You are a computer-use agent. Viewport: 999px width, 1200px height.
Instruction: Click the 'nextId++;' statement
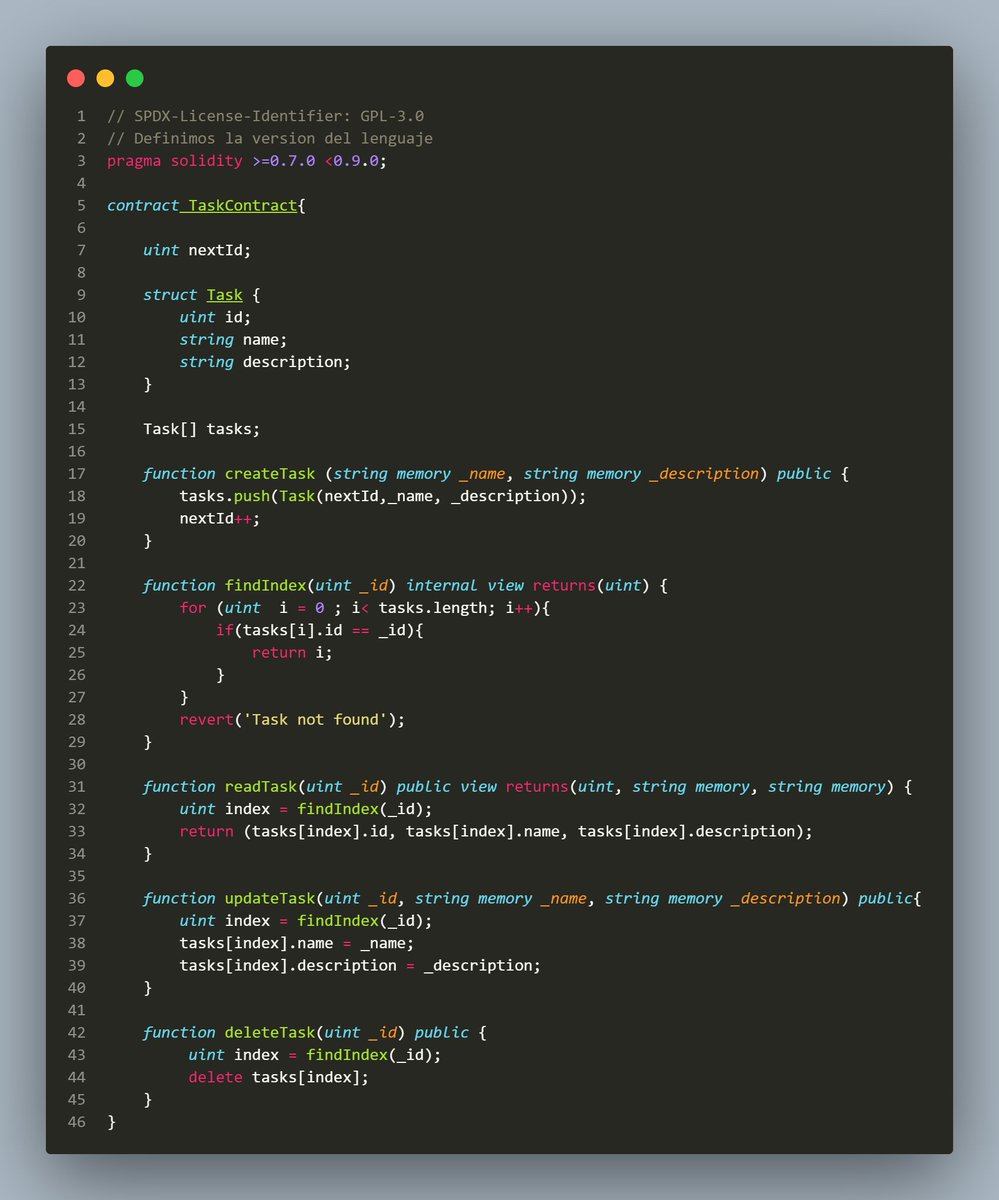[x=220, y=518]
